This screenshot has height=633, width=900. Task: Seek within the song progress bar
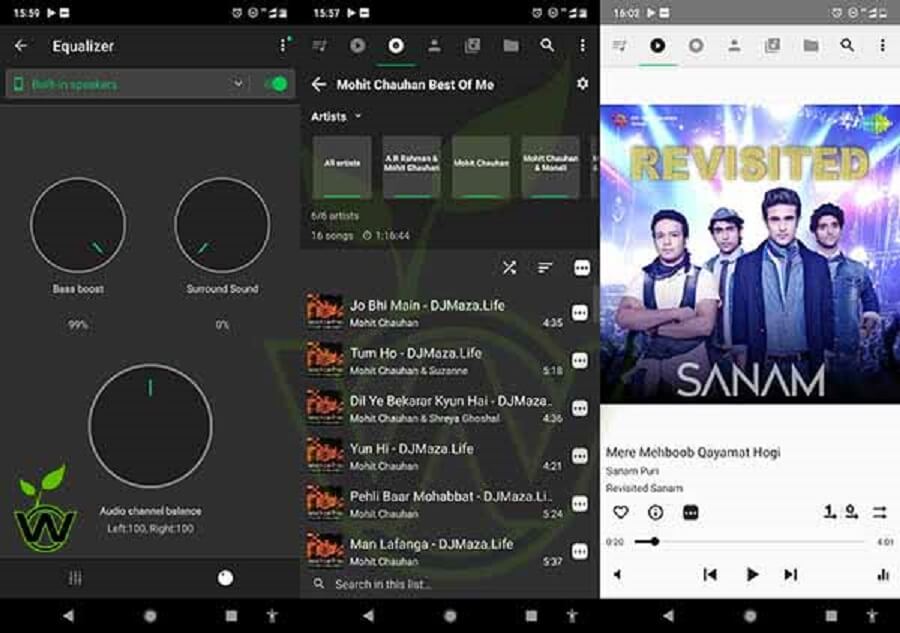(749, 541)
